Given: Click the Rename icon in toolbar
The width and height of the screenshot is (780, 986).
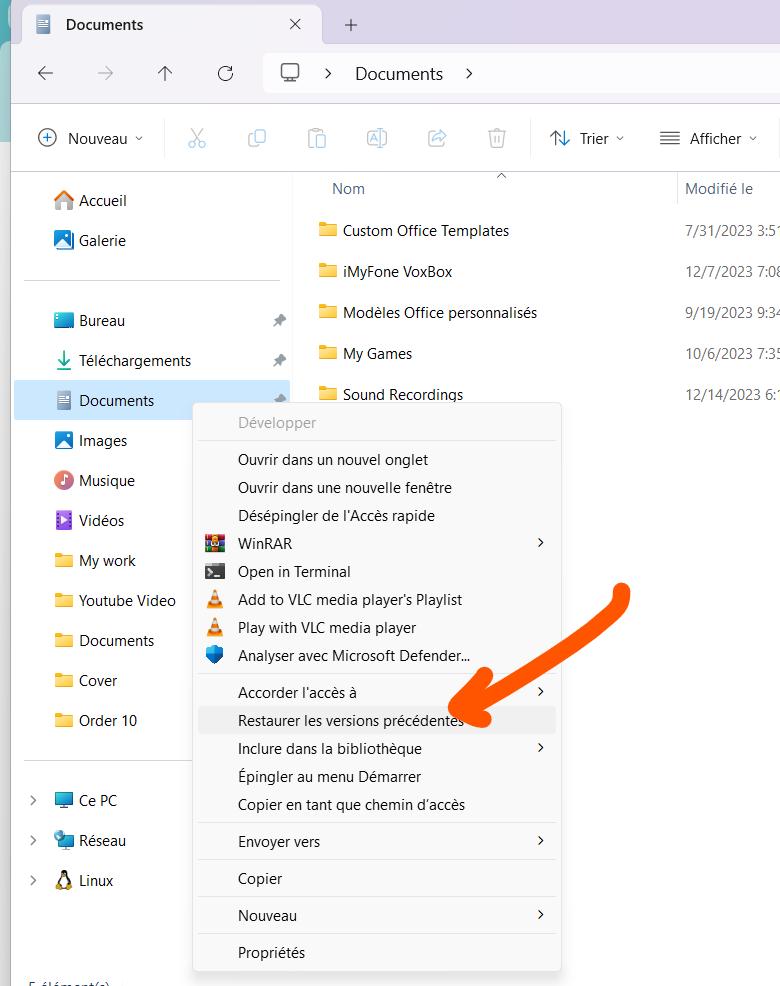Looking at the screenshot, I should point(377,138).
